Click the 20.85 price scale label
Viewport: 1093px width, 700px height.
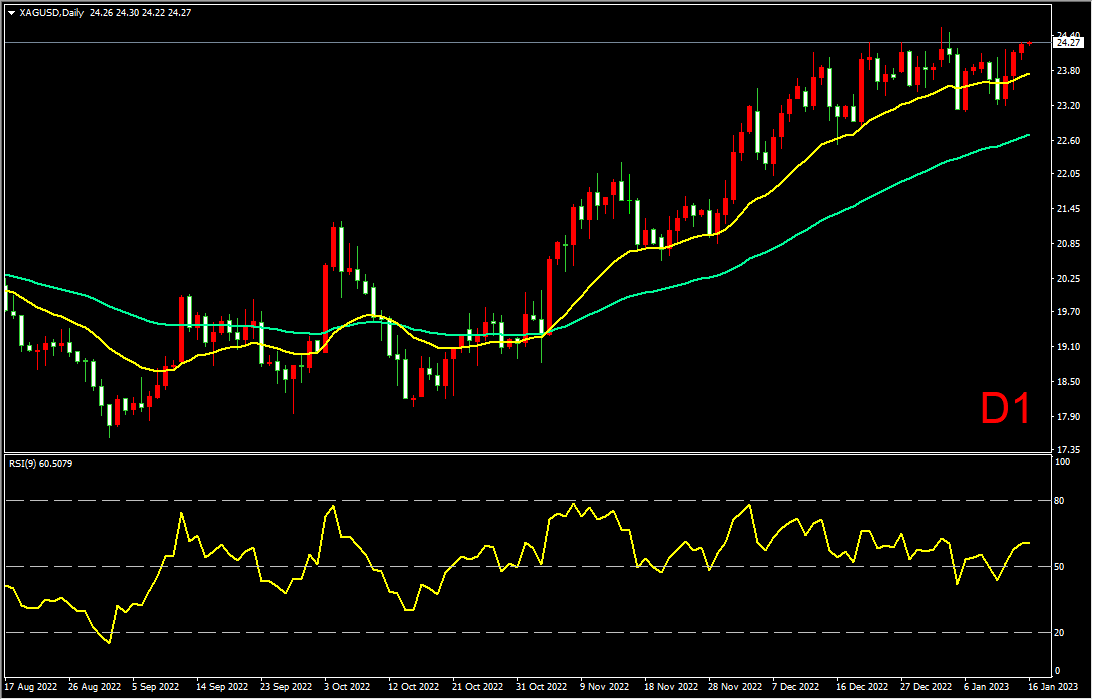click(x=1068, y=243)
